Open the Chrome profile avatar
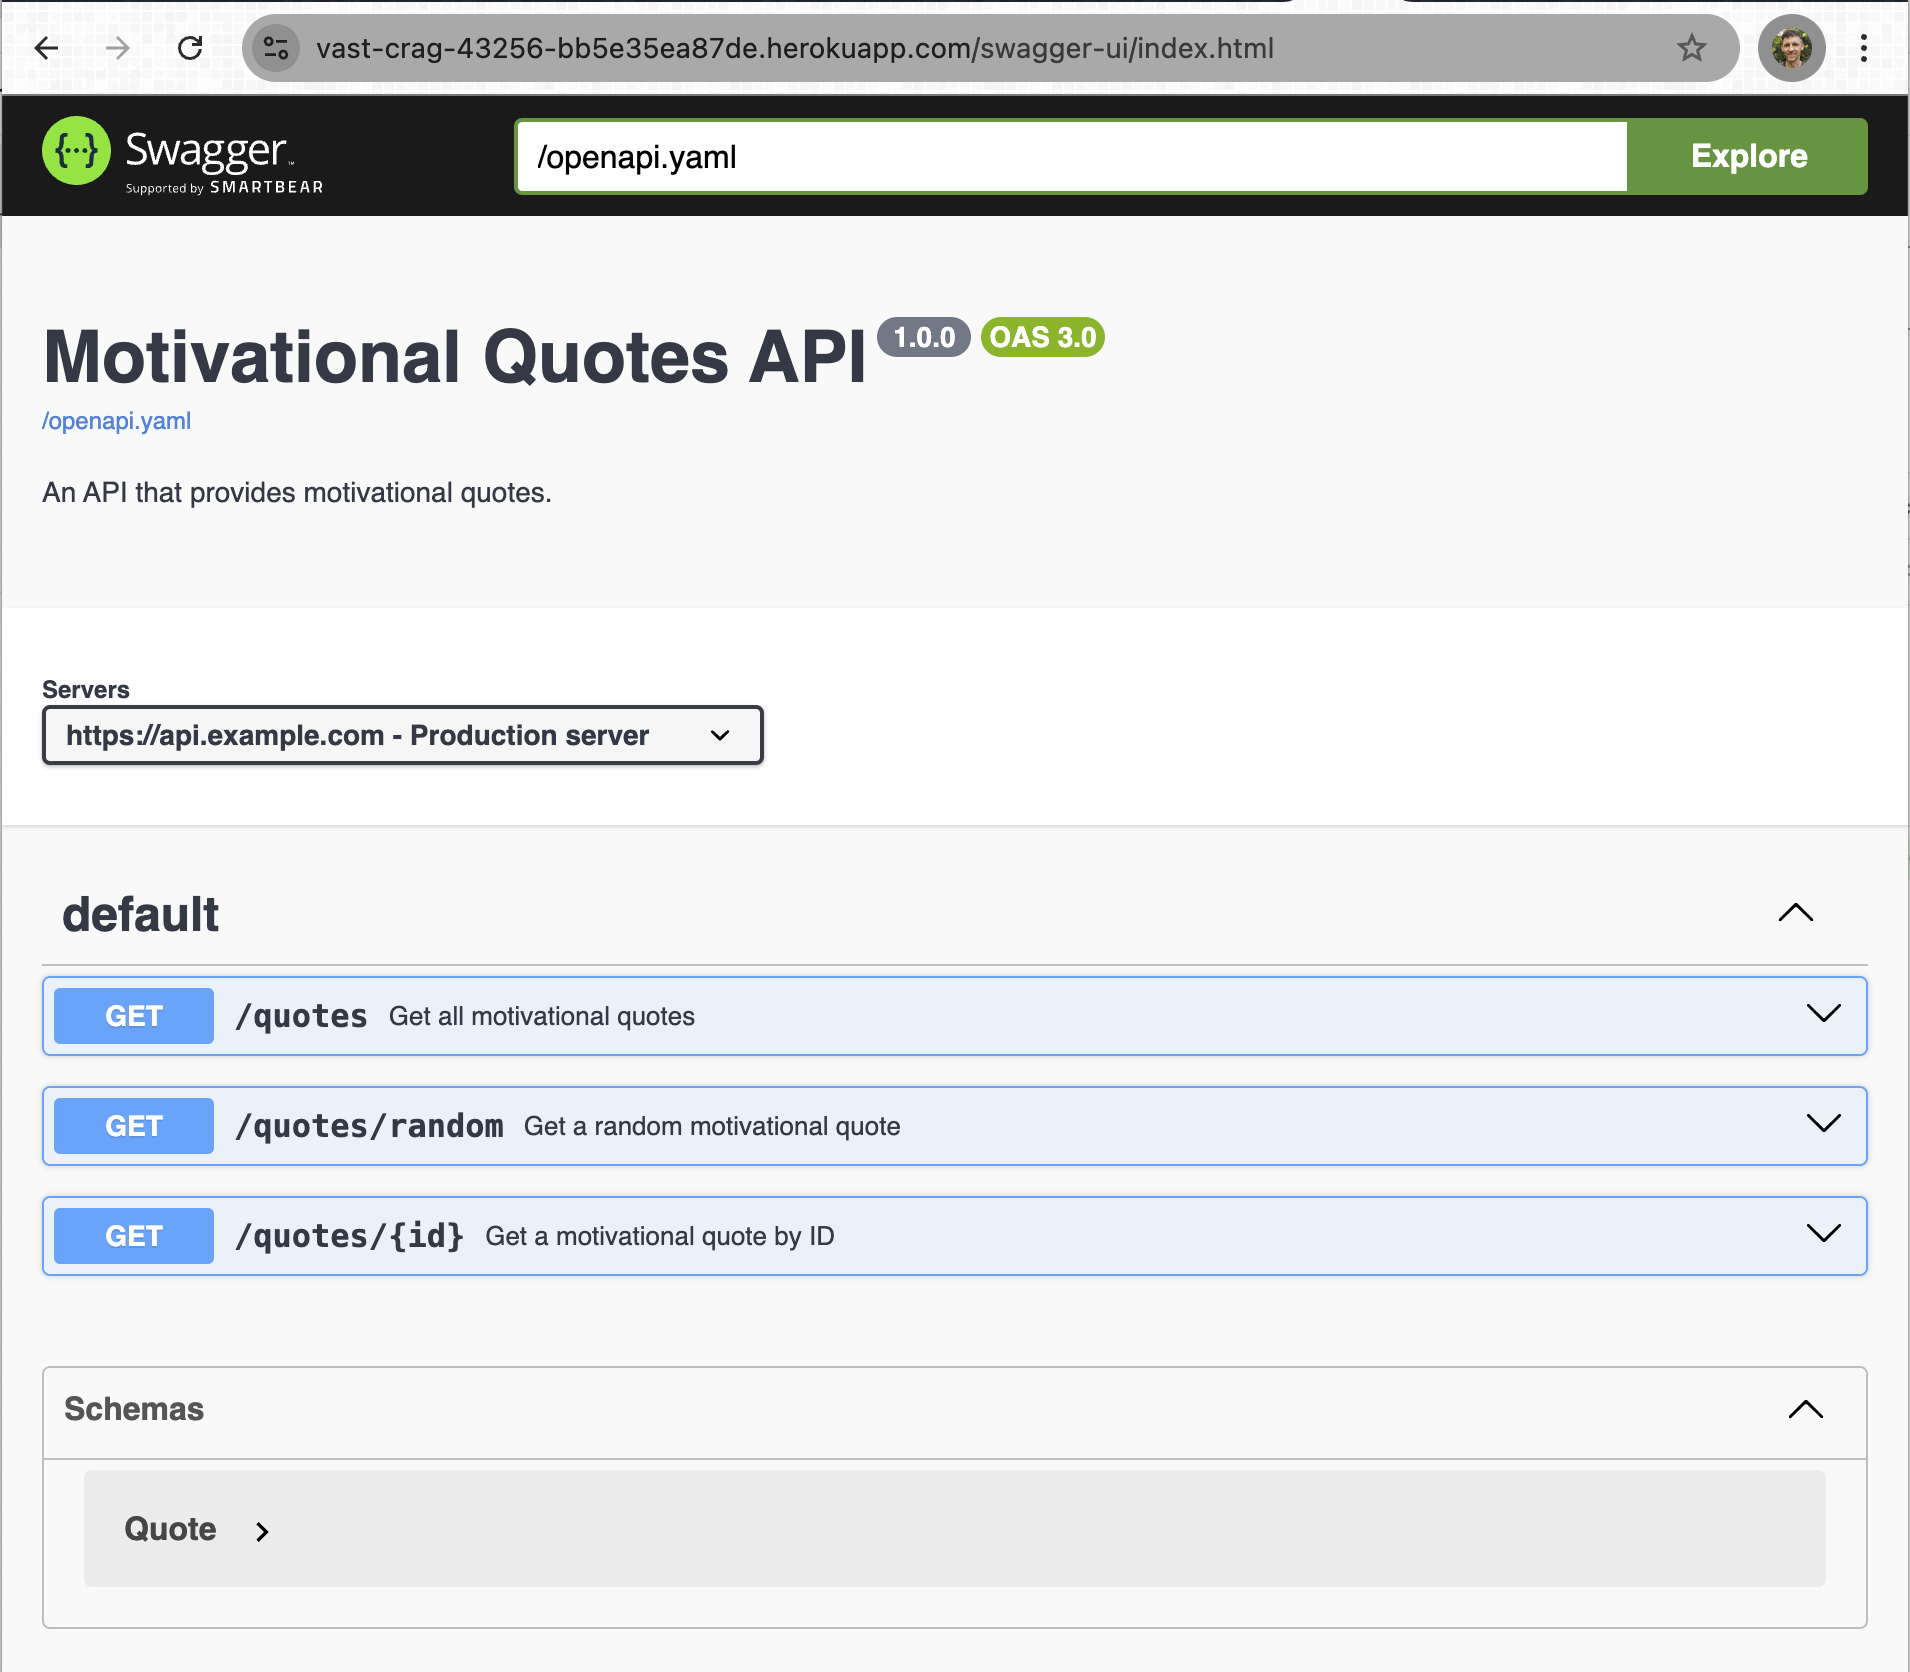This screenshot has height=1672, width=1910. coord(1792,48)
